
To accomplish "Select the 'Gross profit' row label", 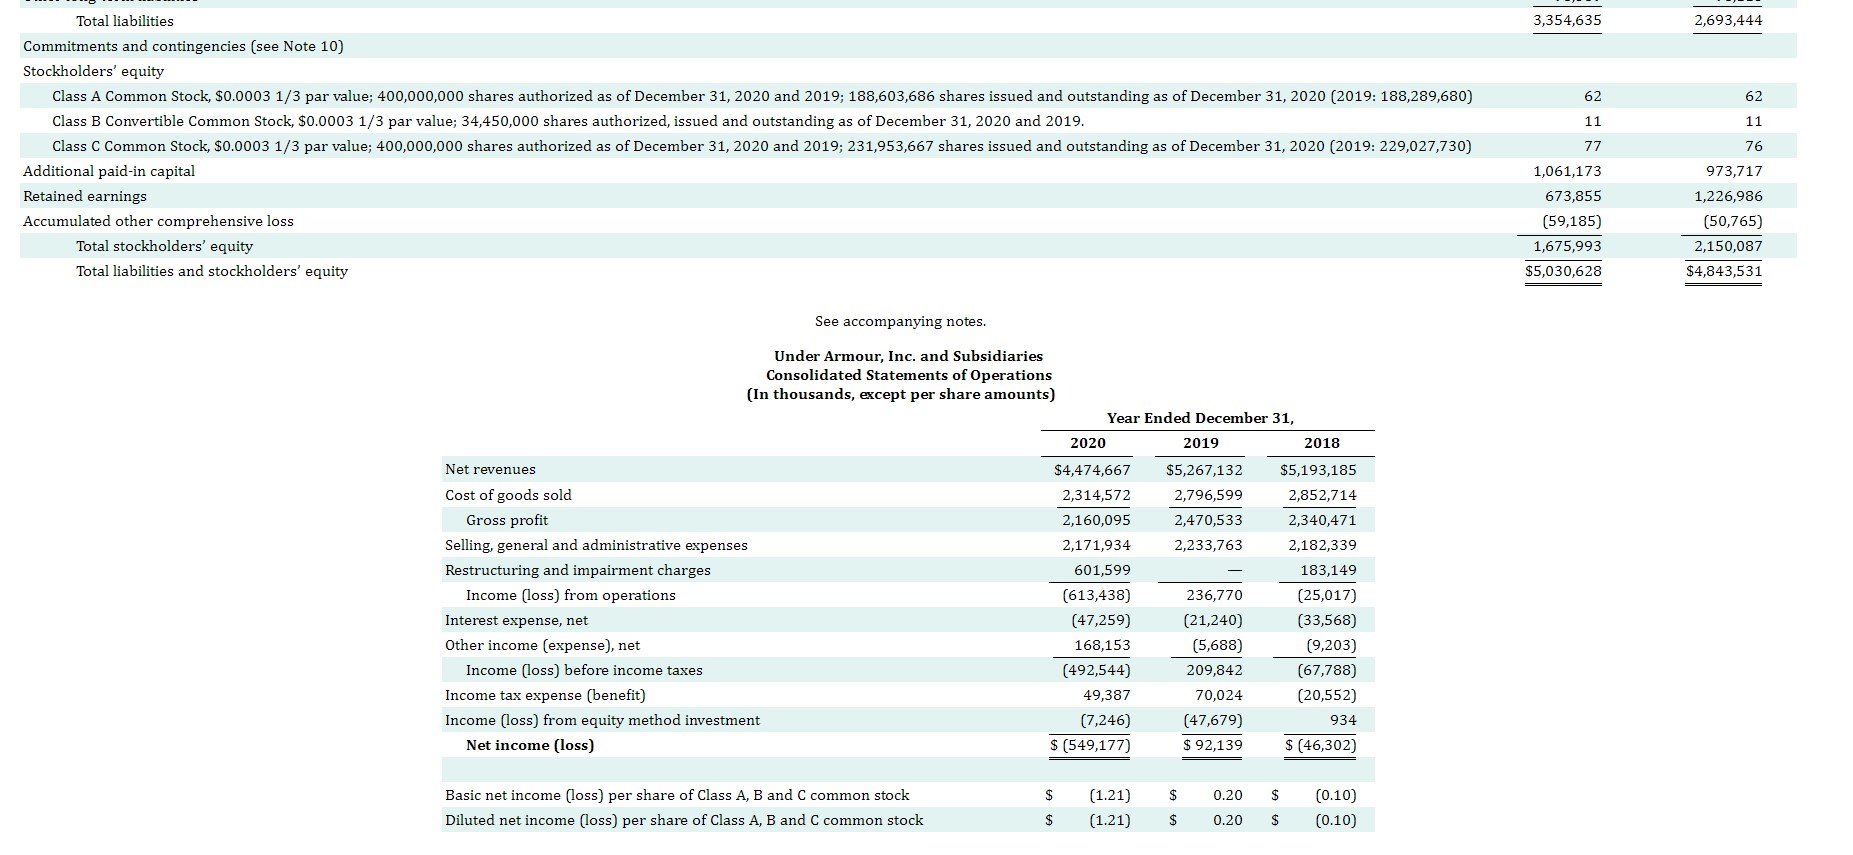I will pyautogui.click(x=507, y=520).
